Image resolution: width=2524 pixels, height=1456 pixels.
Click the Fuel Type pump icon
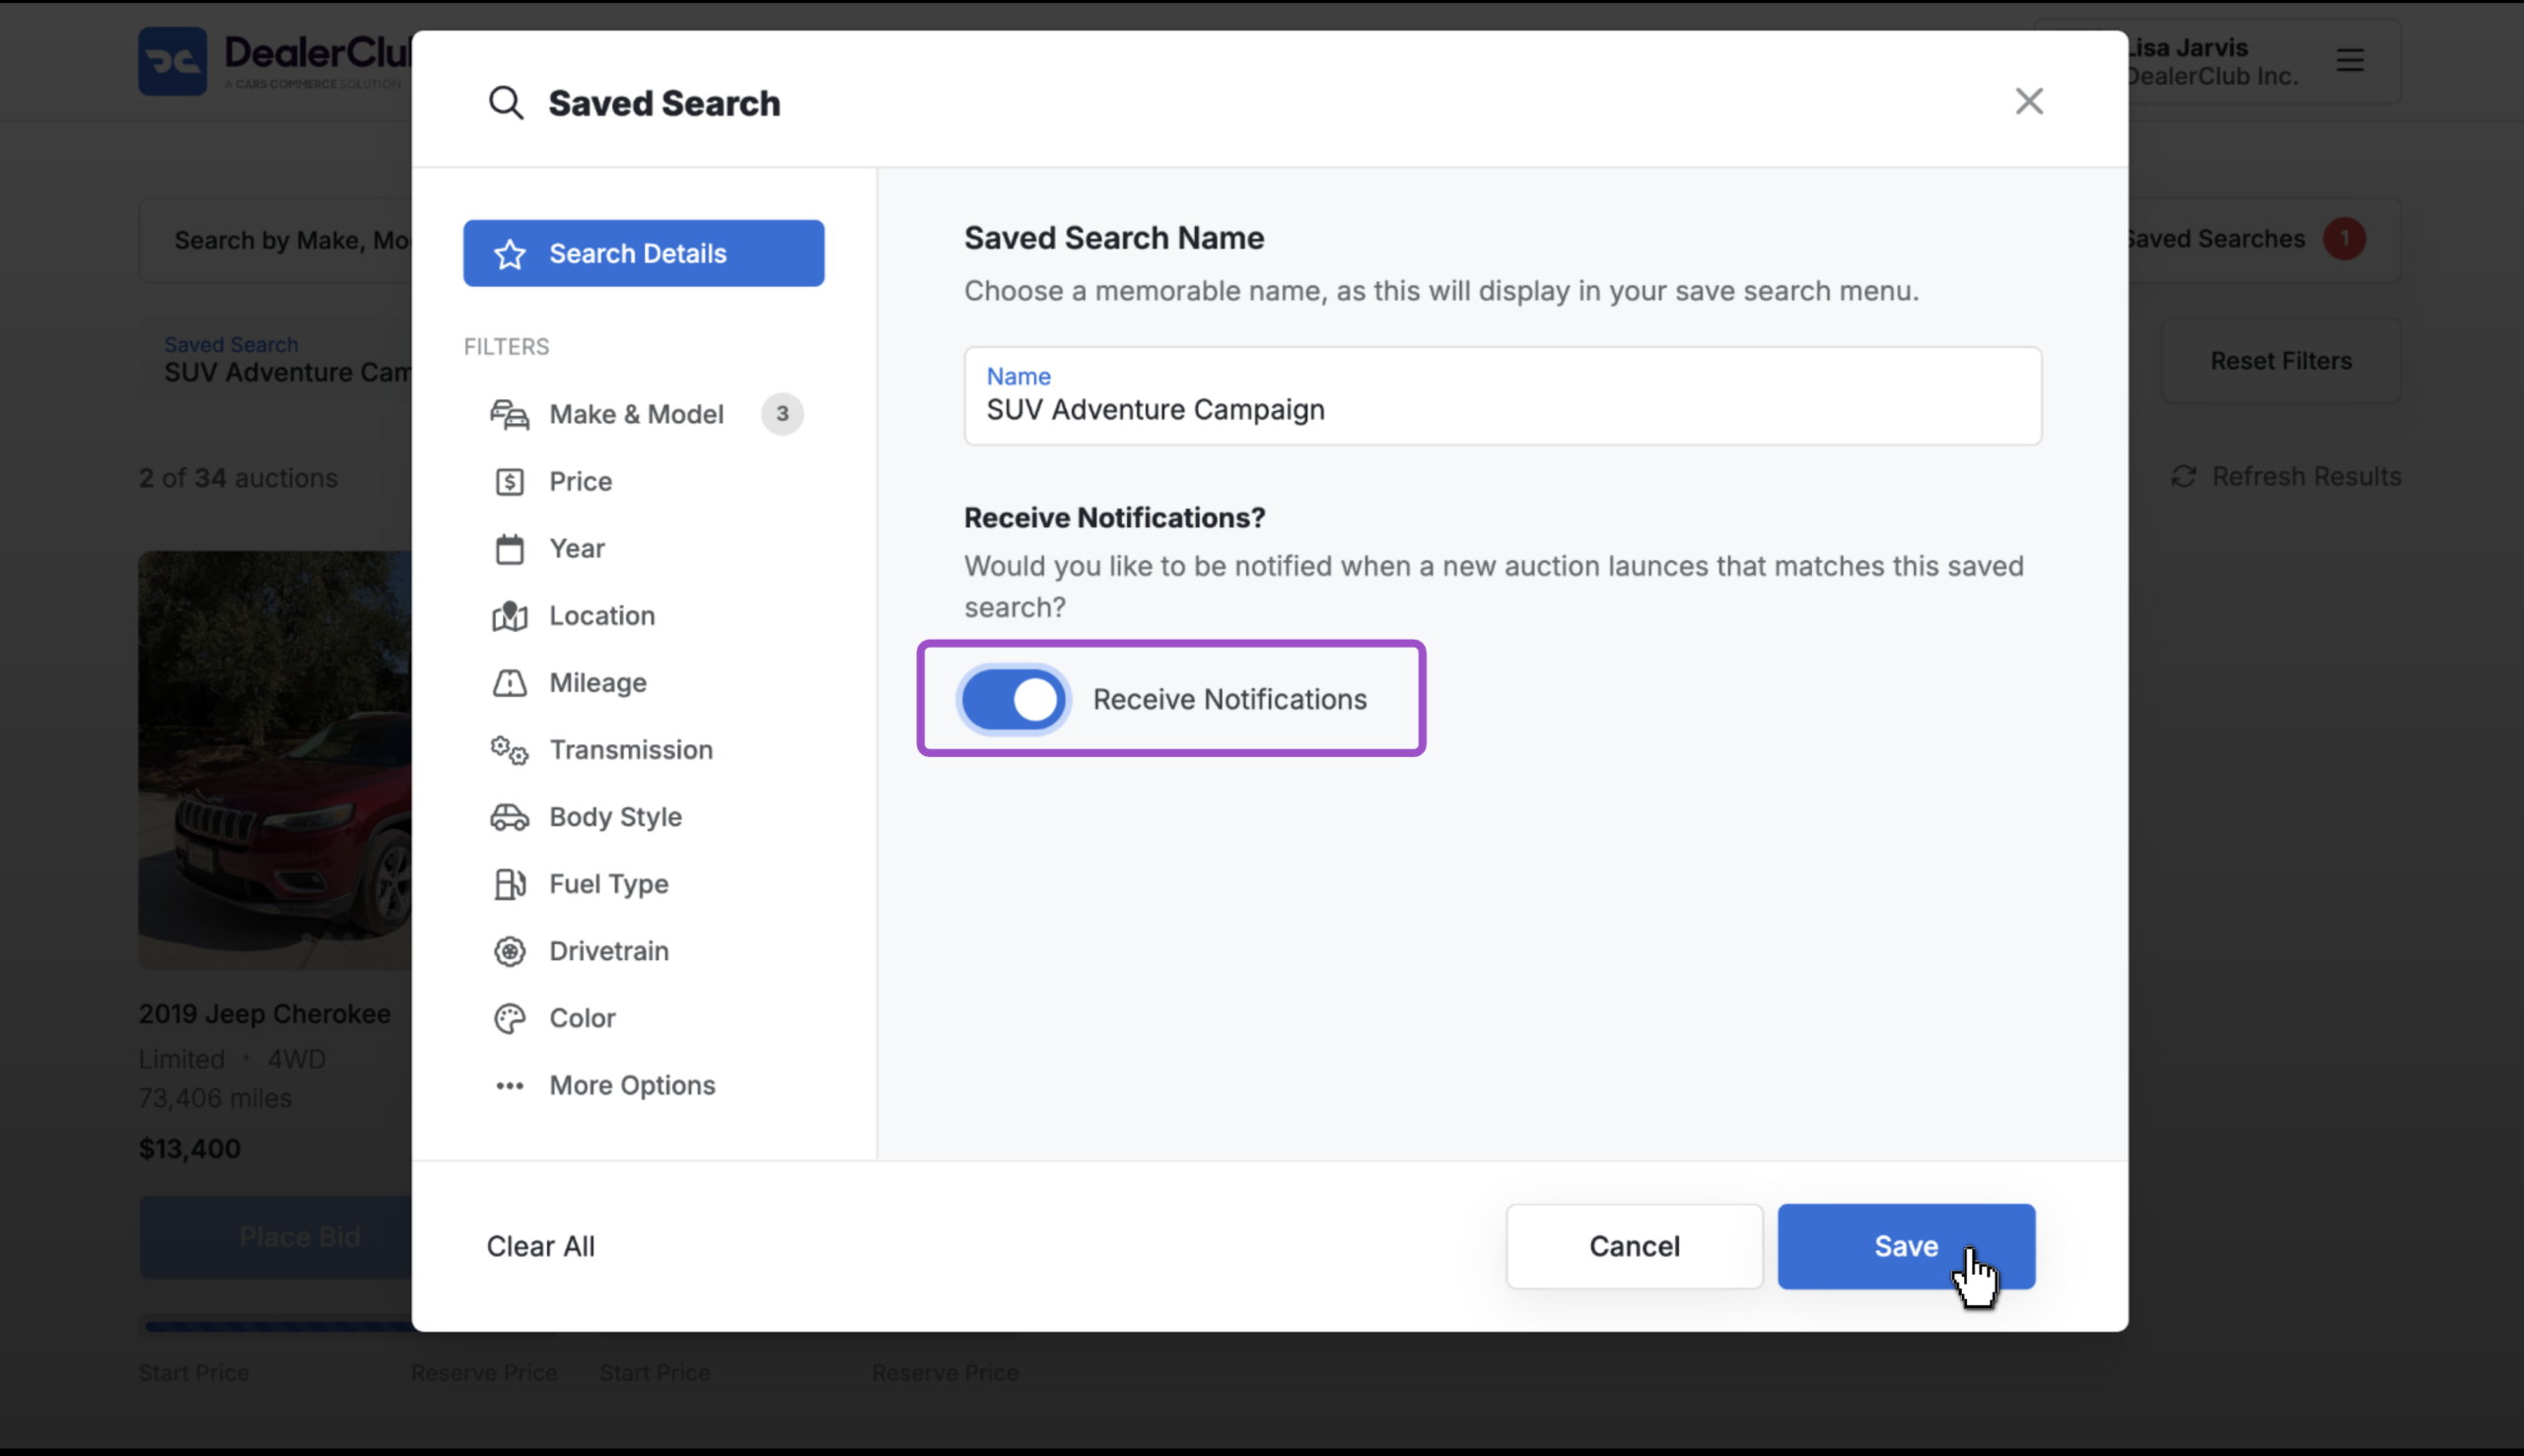click(509, 884)
